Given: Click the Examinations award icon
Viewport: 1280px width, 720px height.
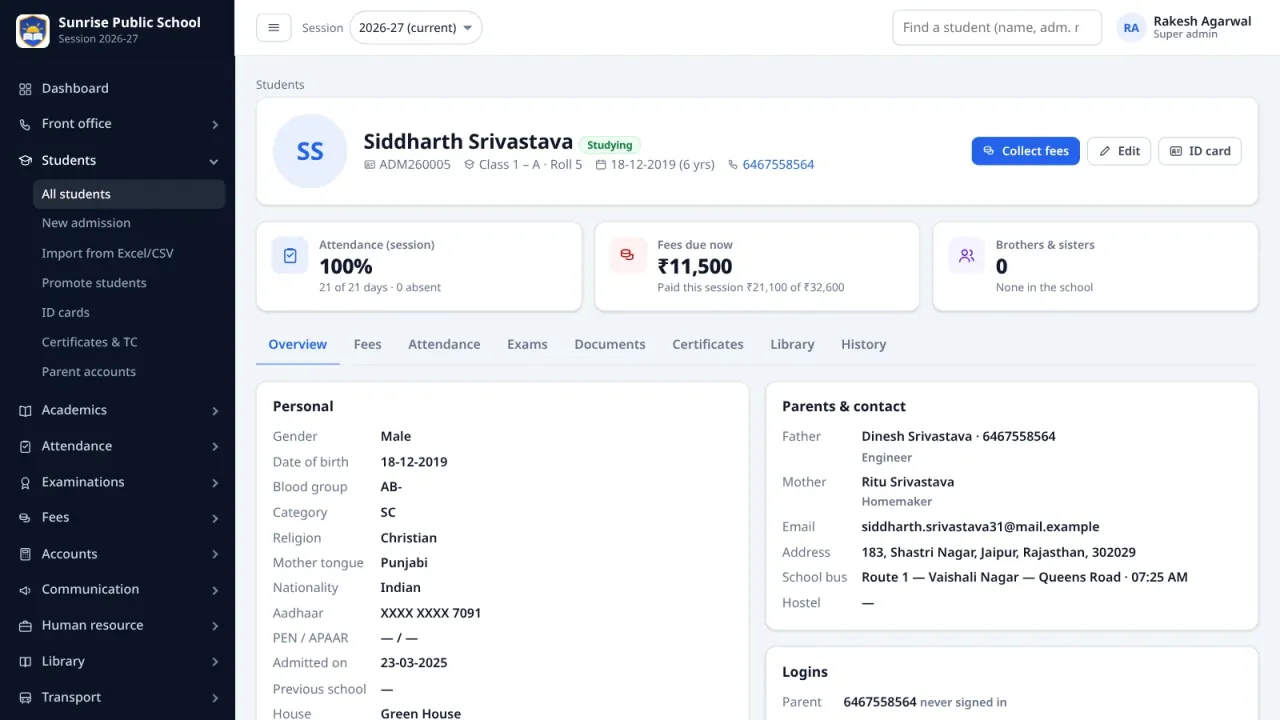Looking at the screenshot, I should (25, 482).
